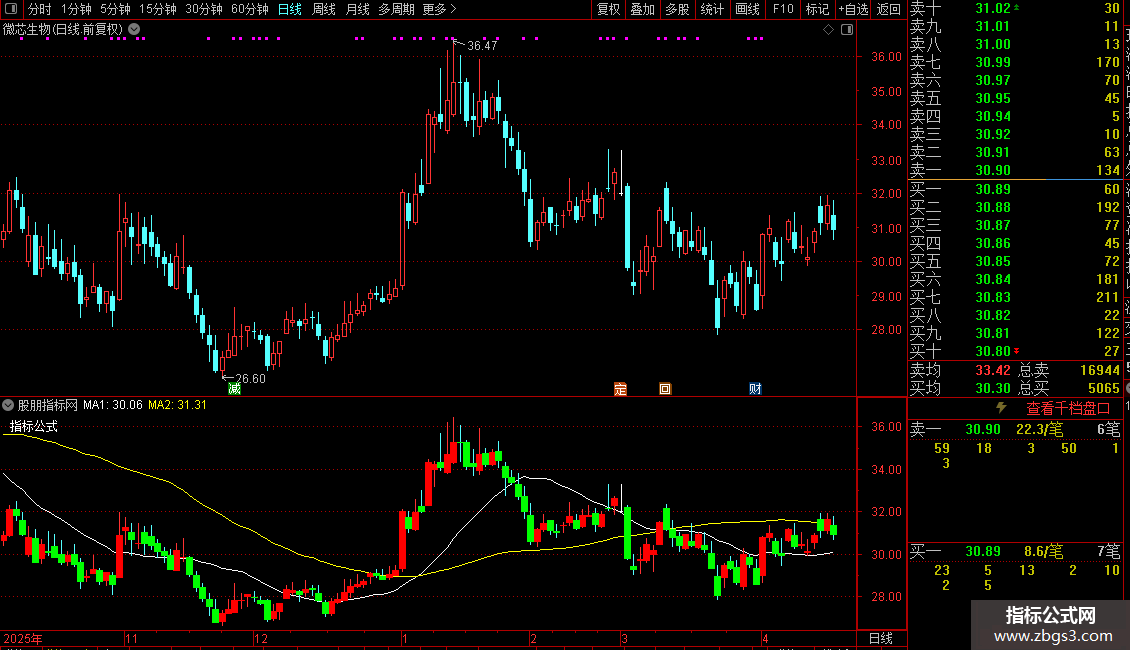Image resolution: width=1130 pixels, height=650 pixels.
Task: Expand the 更多 > period menu
Action: 439,9
